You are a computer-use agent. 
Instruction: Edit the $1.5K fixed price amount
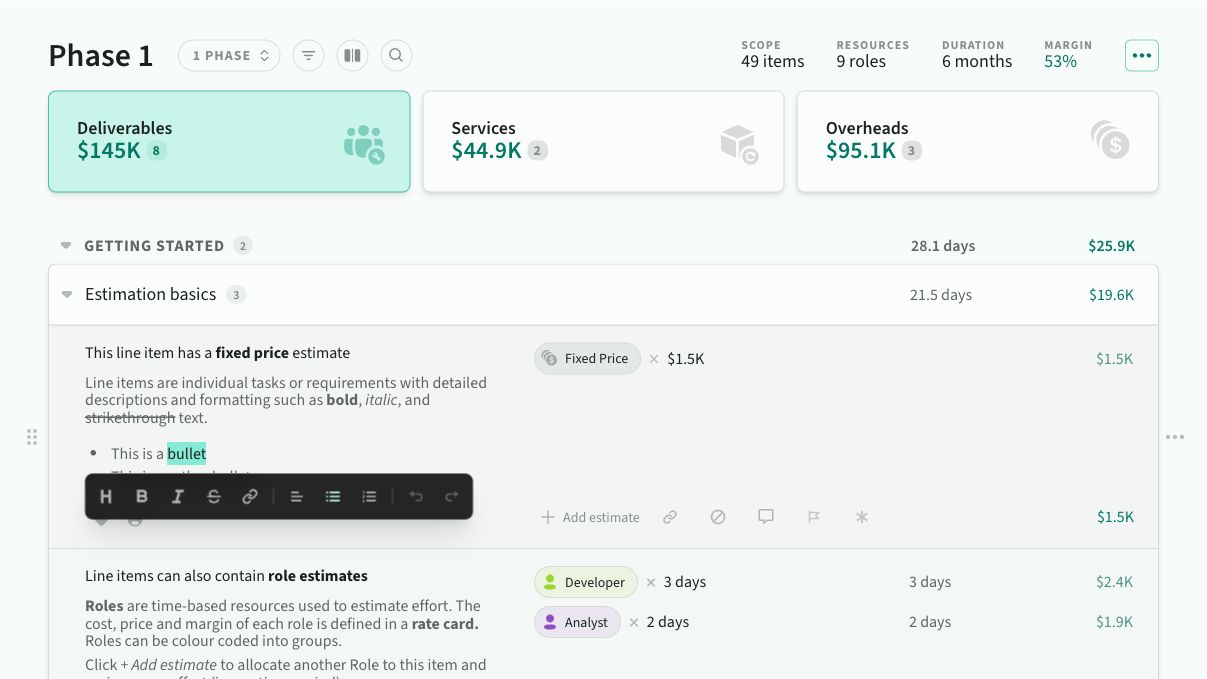point(686,359)
